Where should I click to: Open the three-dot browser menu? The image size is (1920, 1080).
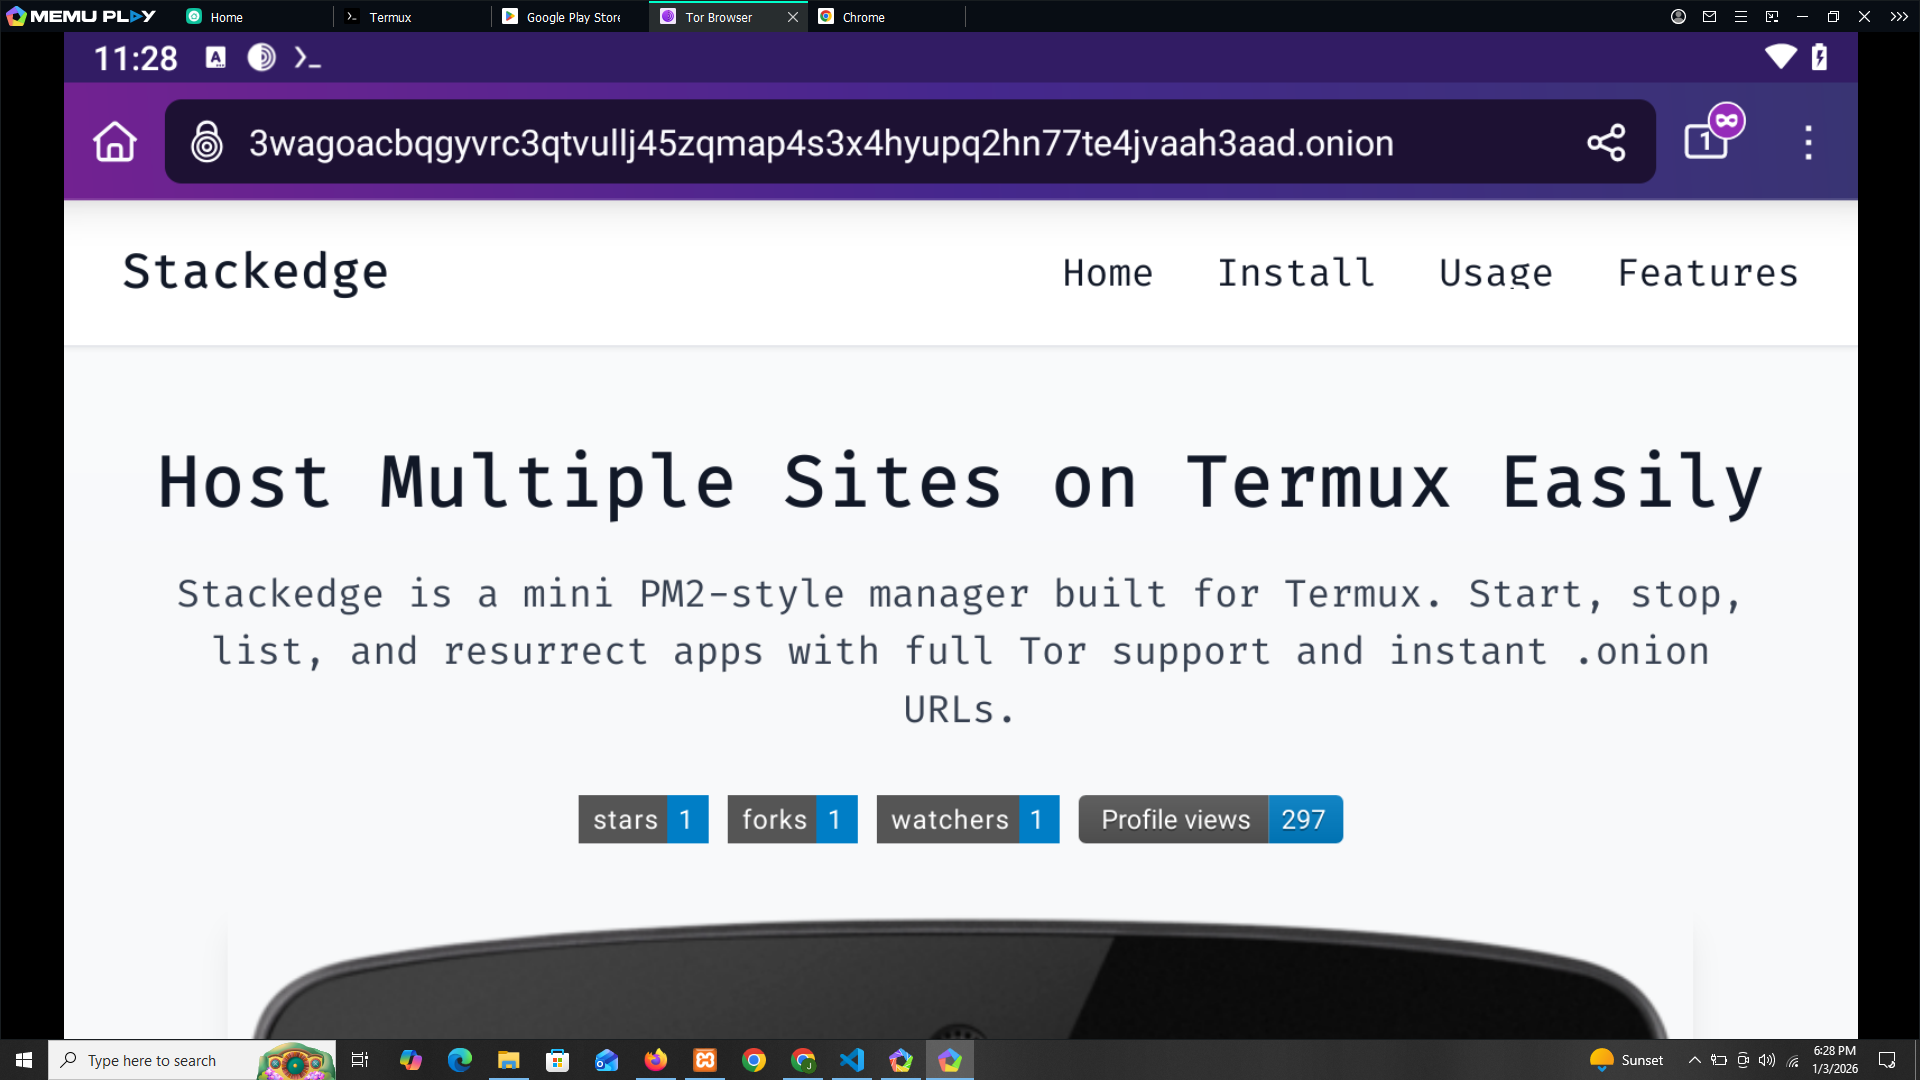[1808, 142]
